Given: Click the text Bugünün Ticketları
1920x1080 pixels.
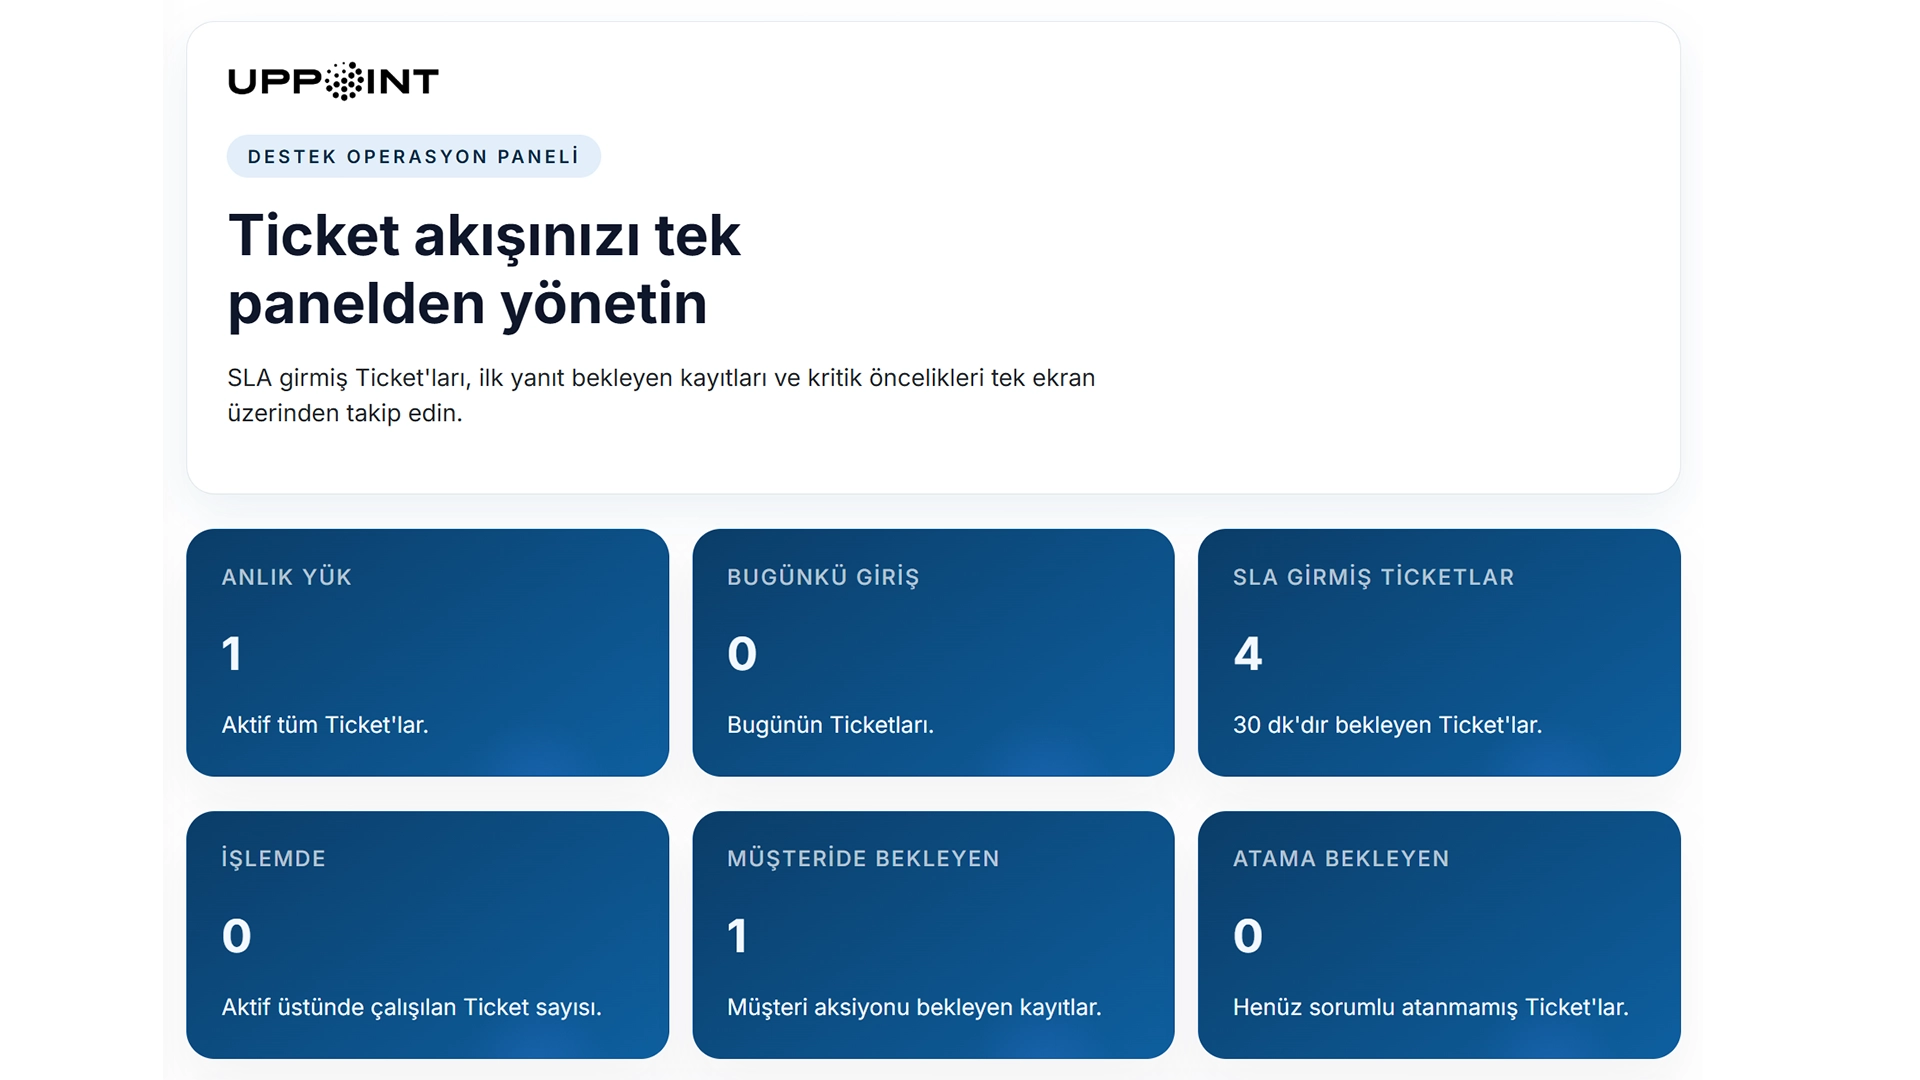Looking at the screenshot, I should coord(831,725).
